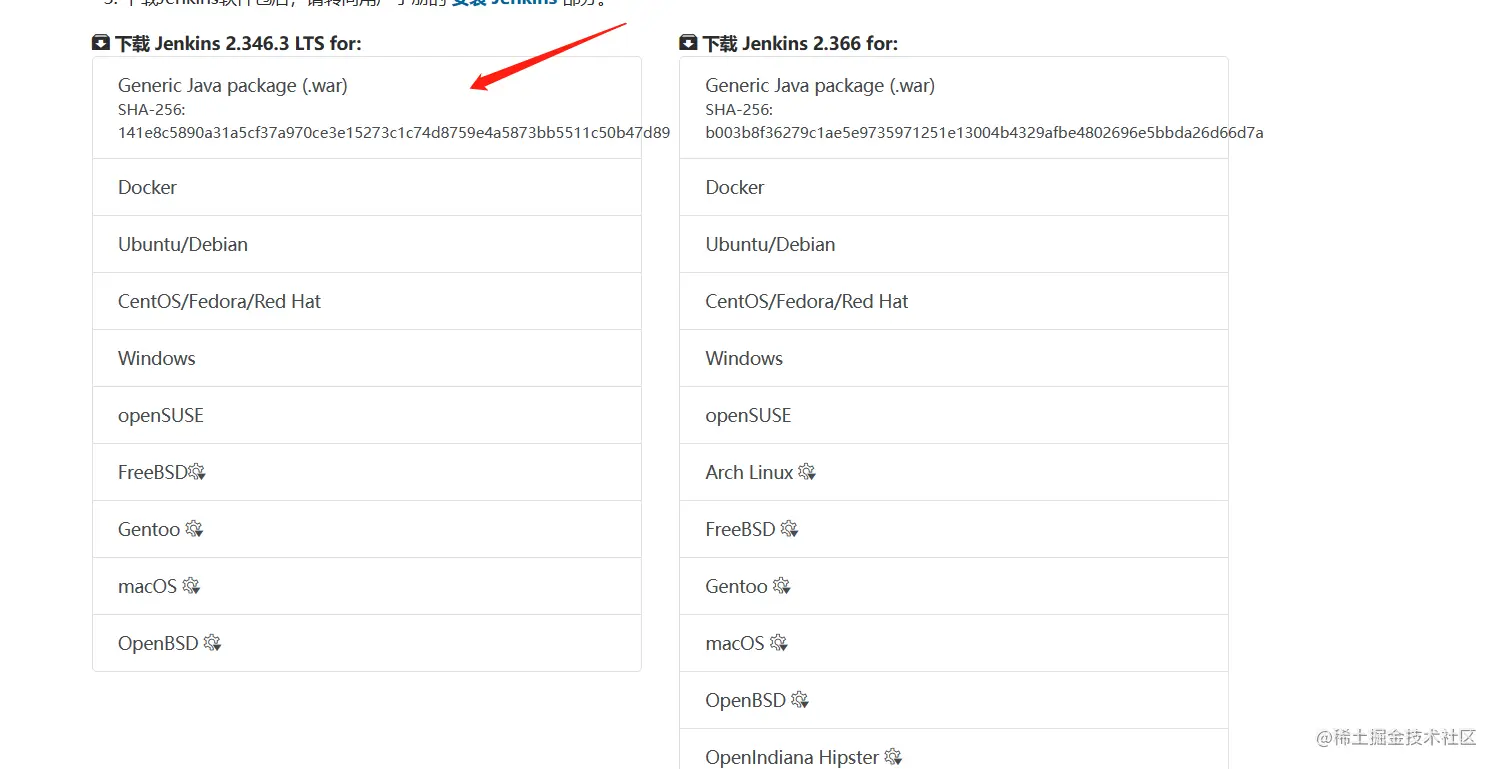Click OpenIndiana Hipster third-party icon
Screen dimensions: 1498x769
tap(893, 757)
